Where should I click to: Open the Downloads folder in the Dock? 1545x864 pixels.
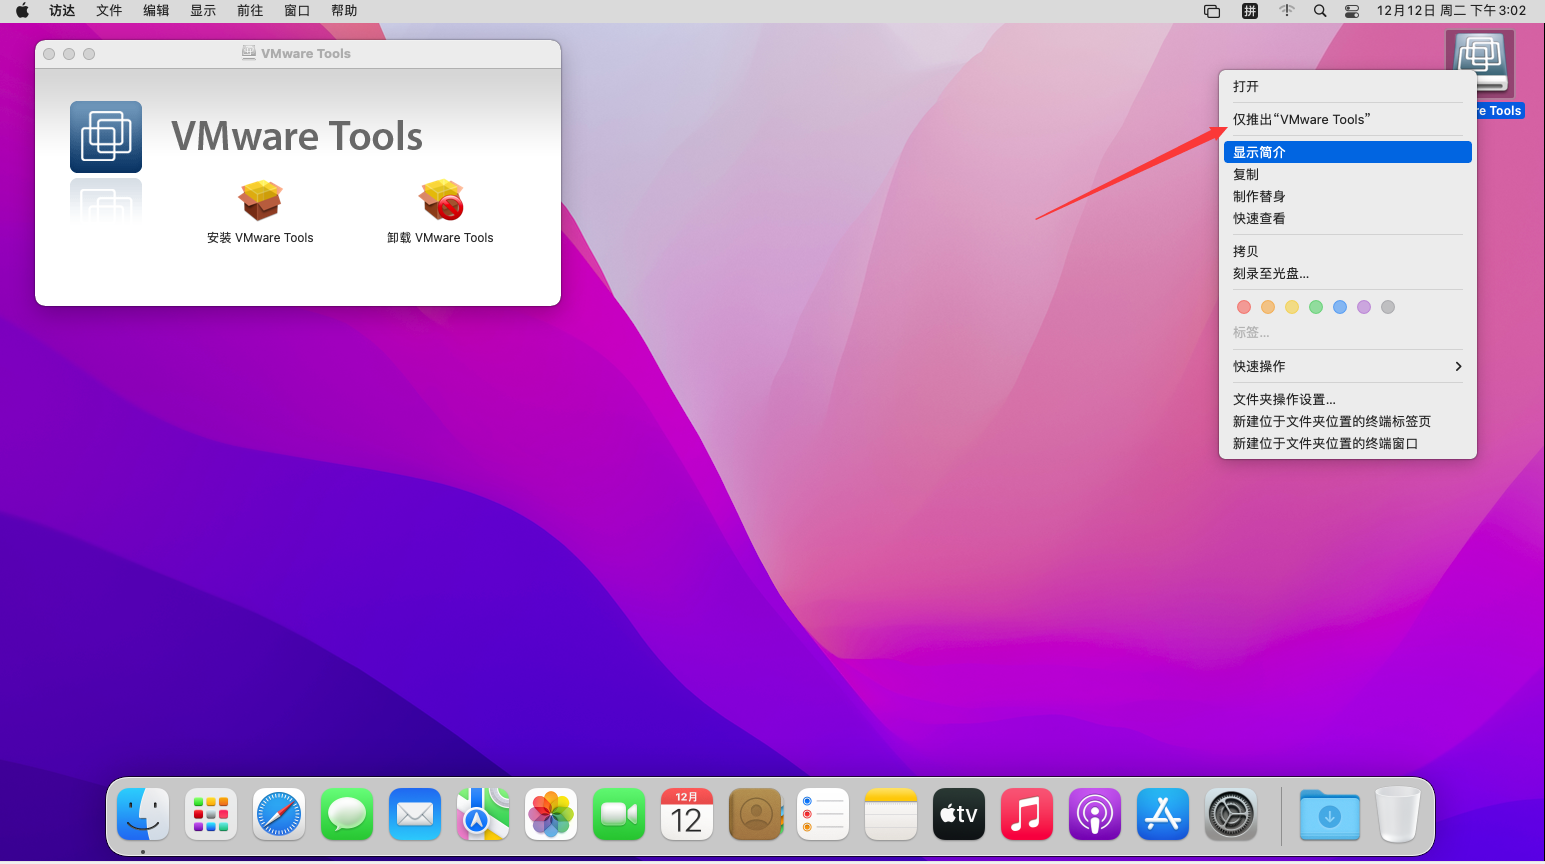(x=1330, y=815)
